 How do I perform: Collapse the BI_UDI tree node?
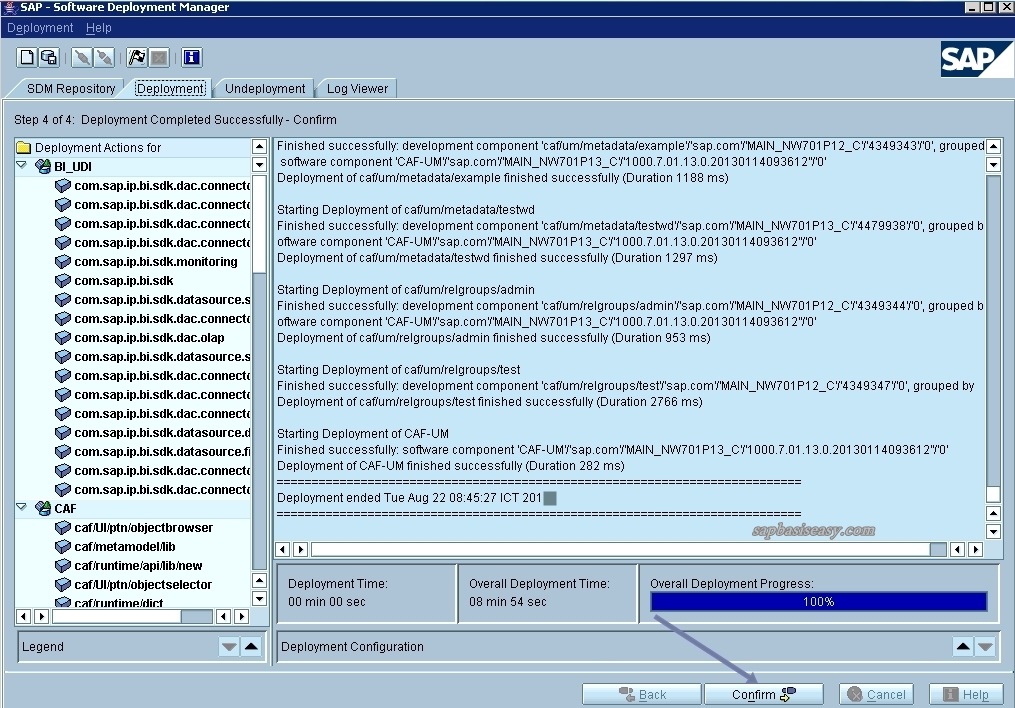[21, 165]
